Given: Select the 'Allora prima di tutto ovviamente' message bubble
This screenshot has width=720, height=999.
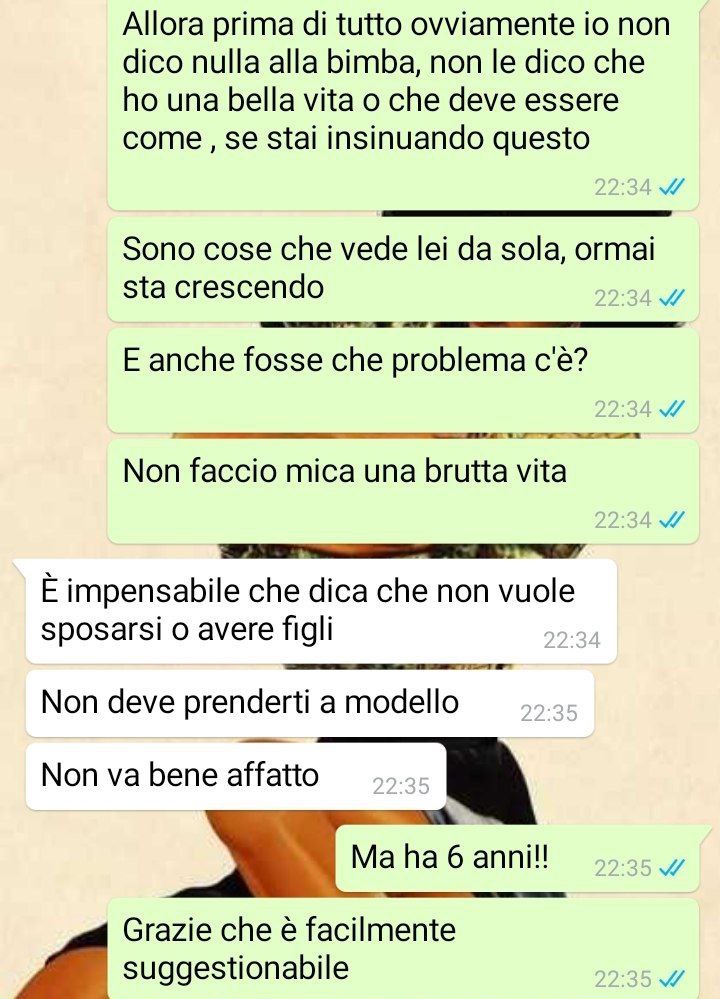Looking at the screenshot, I should (403, 104).
